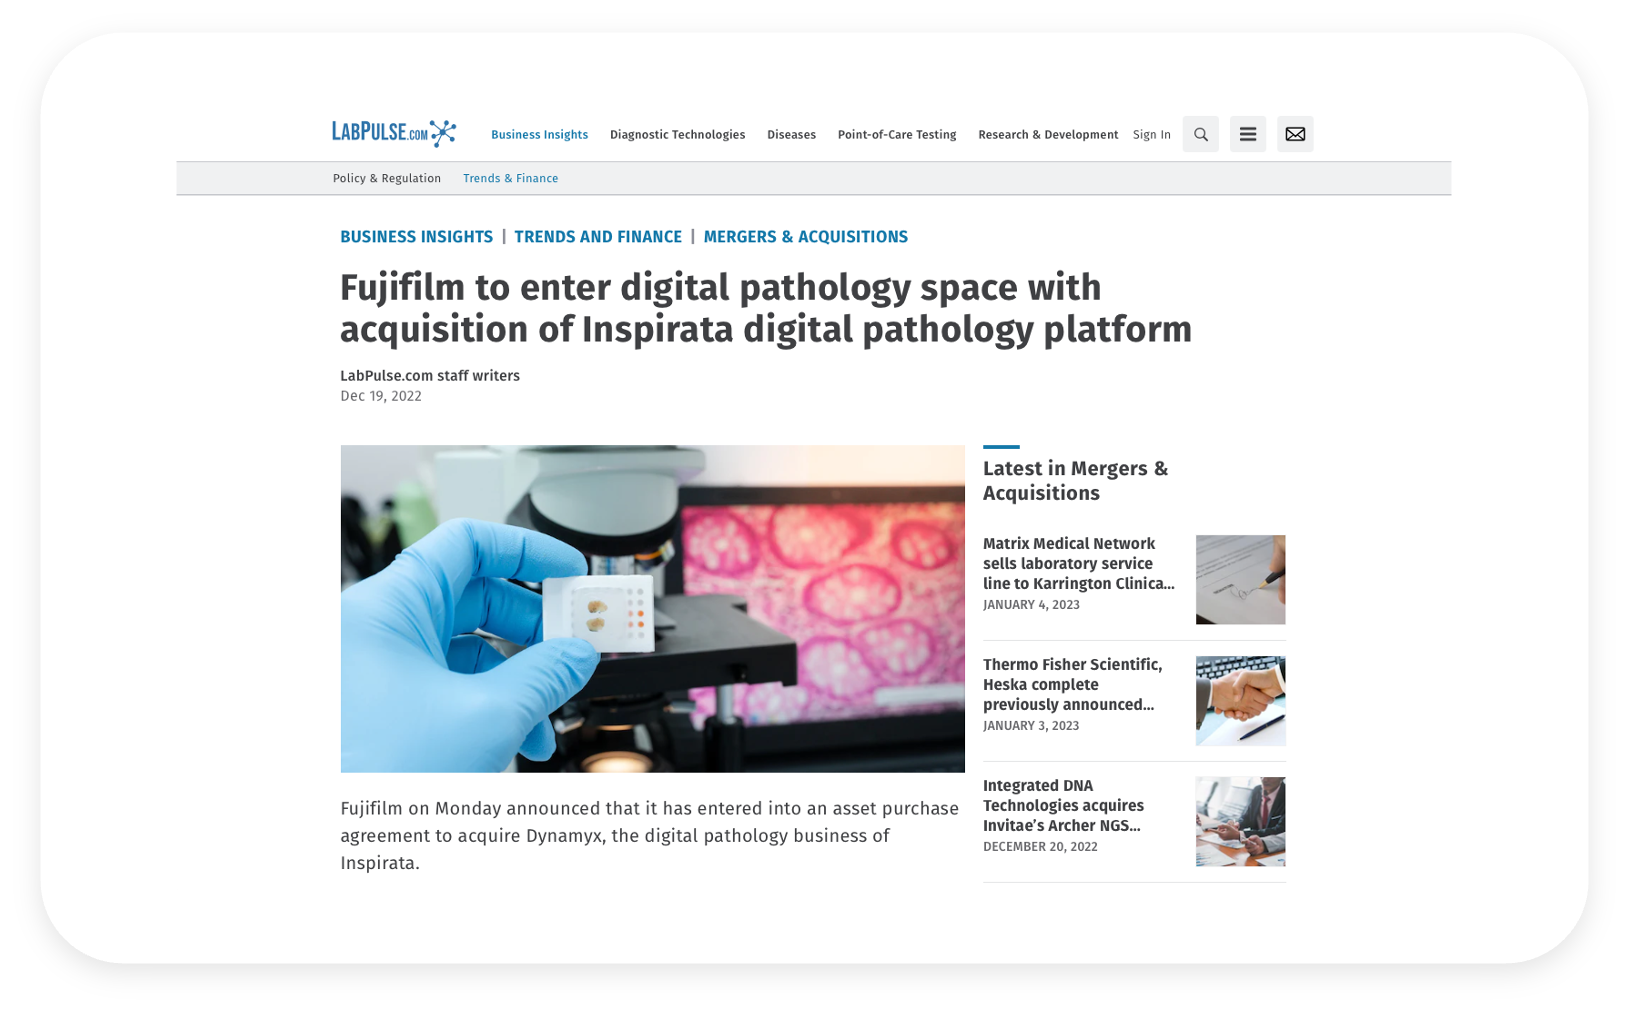Image resolution: width=1629 pixels, height=1012 pixels.
Task: Open Business Insights nav menu
Action: (539, 135)
